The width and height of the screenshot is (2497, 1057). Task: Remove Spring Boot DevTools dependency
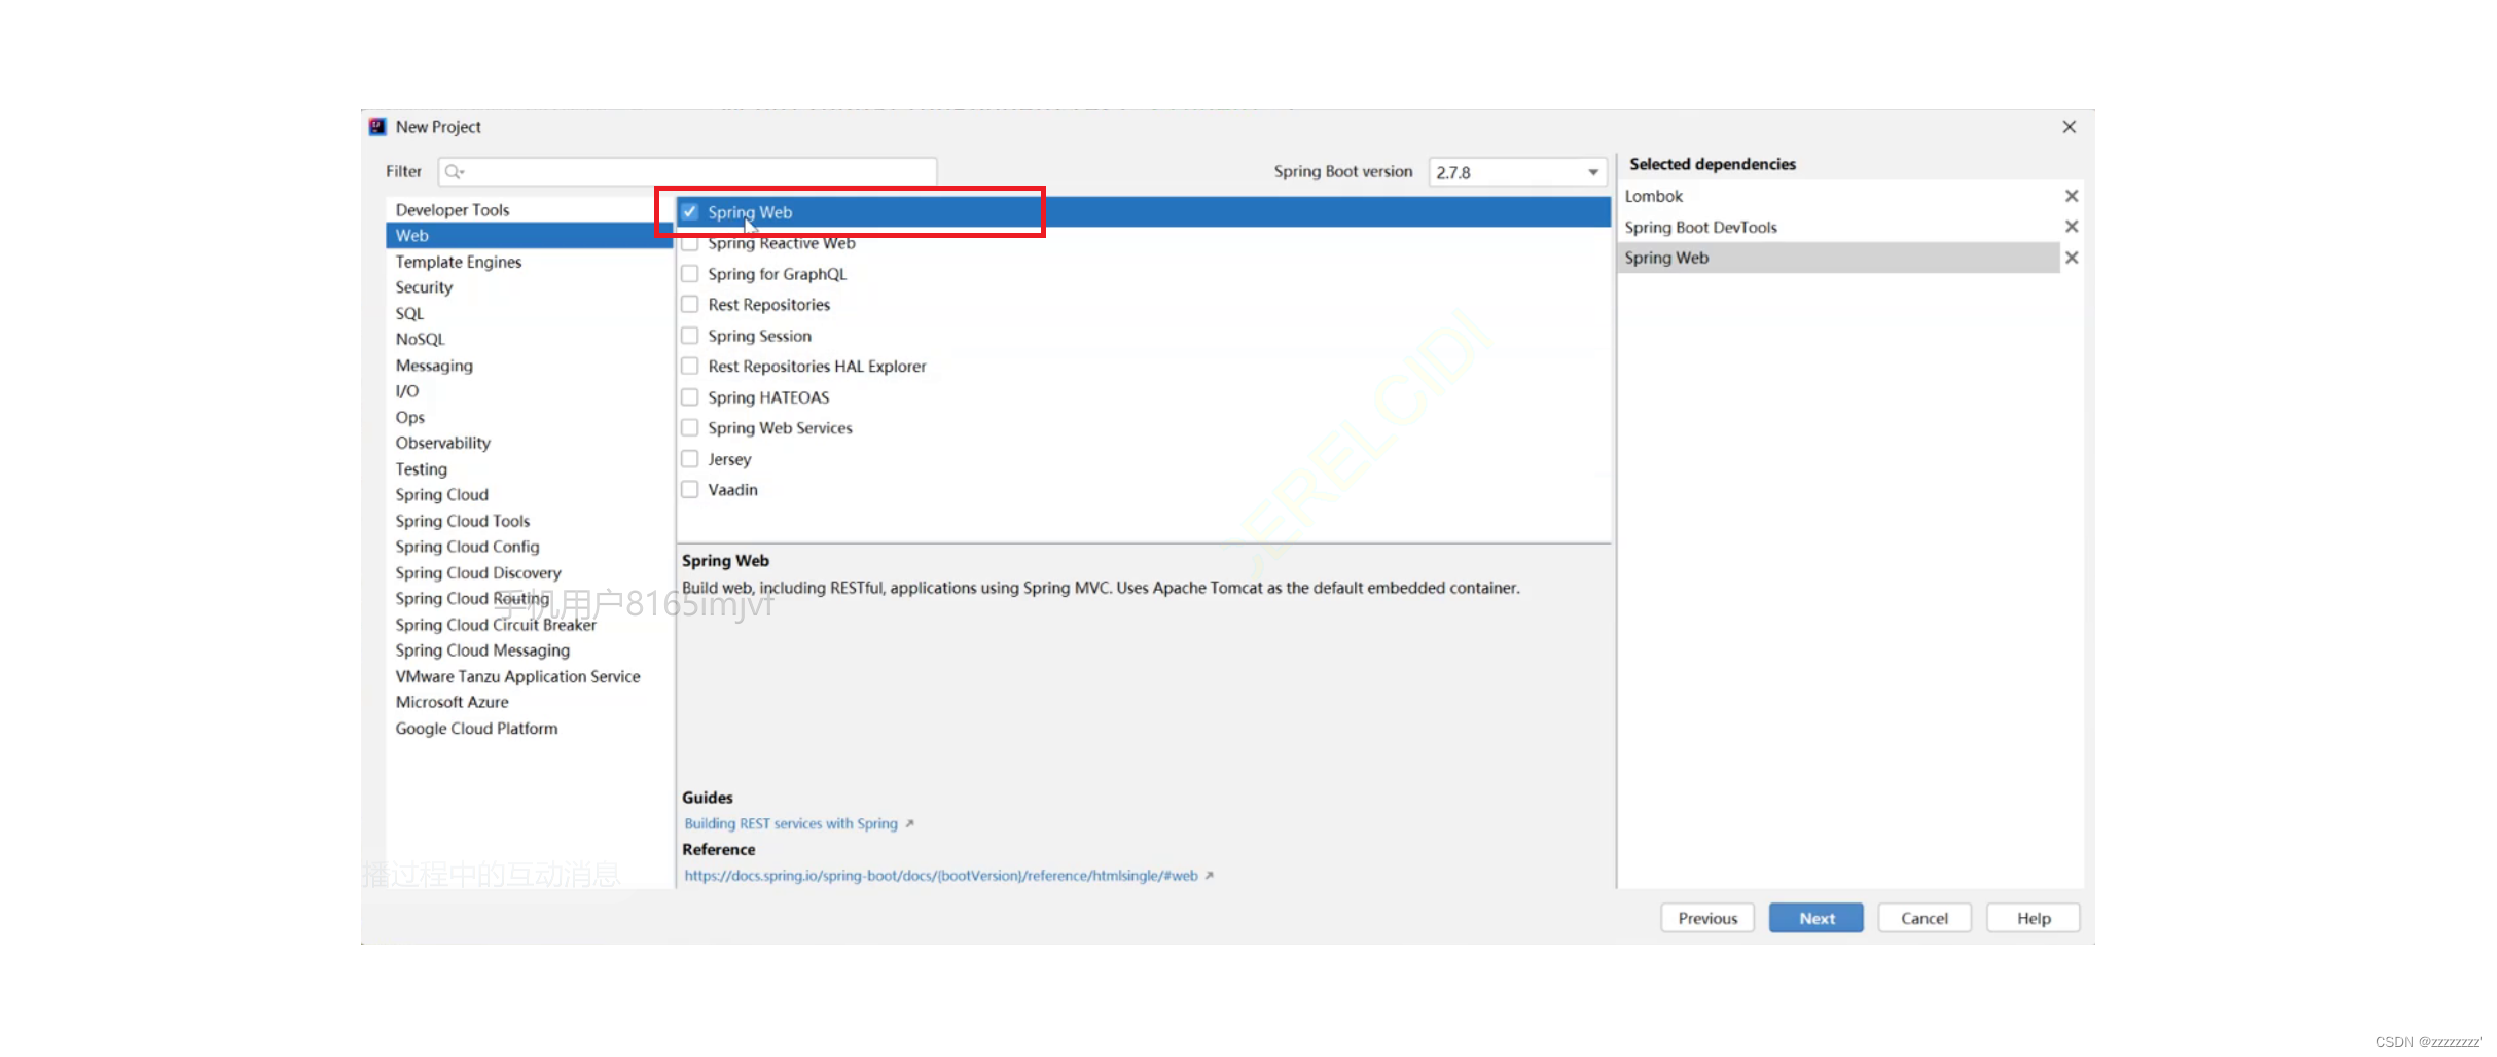(x=2071, y=227)
